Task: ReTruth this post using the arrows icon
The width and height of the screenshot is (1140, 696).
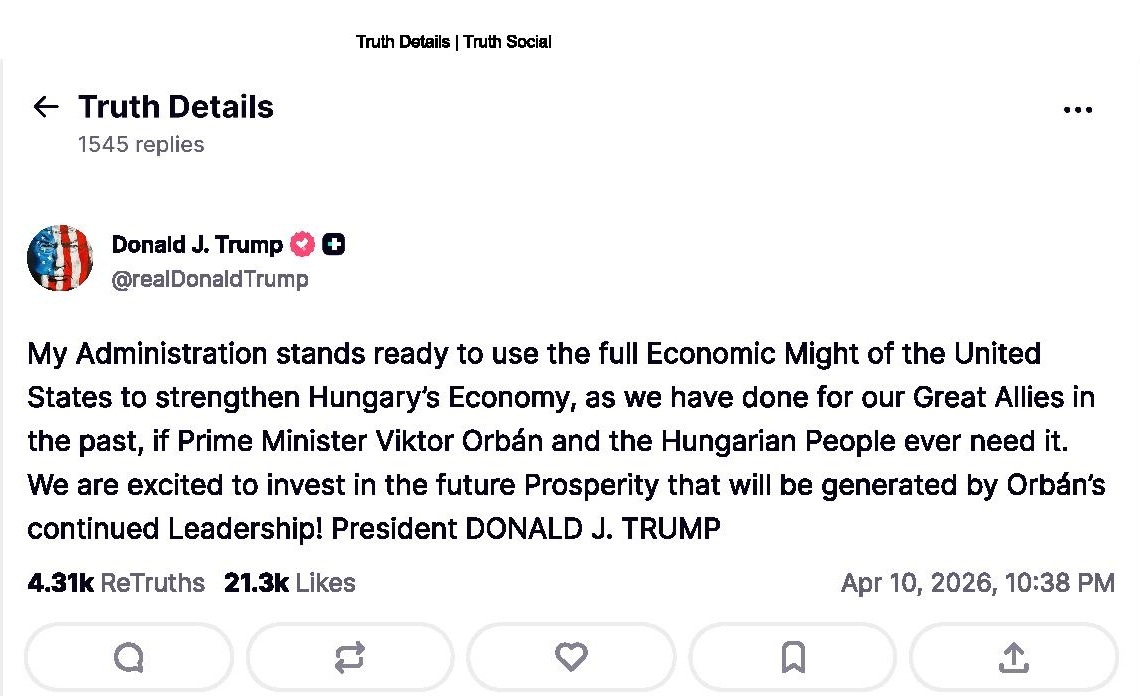Action: point(350,657)
